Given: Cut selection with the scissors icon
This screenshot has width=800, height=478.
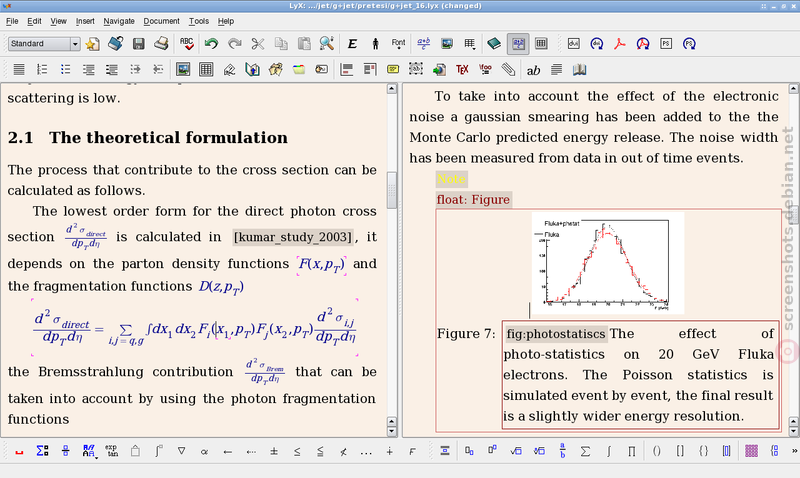Looking at the screenshot, I should [258, 44].
